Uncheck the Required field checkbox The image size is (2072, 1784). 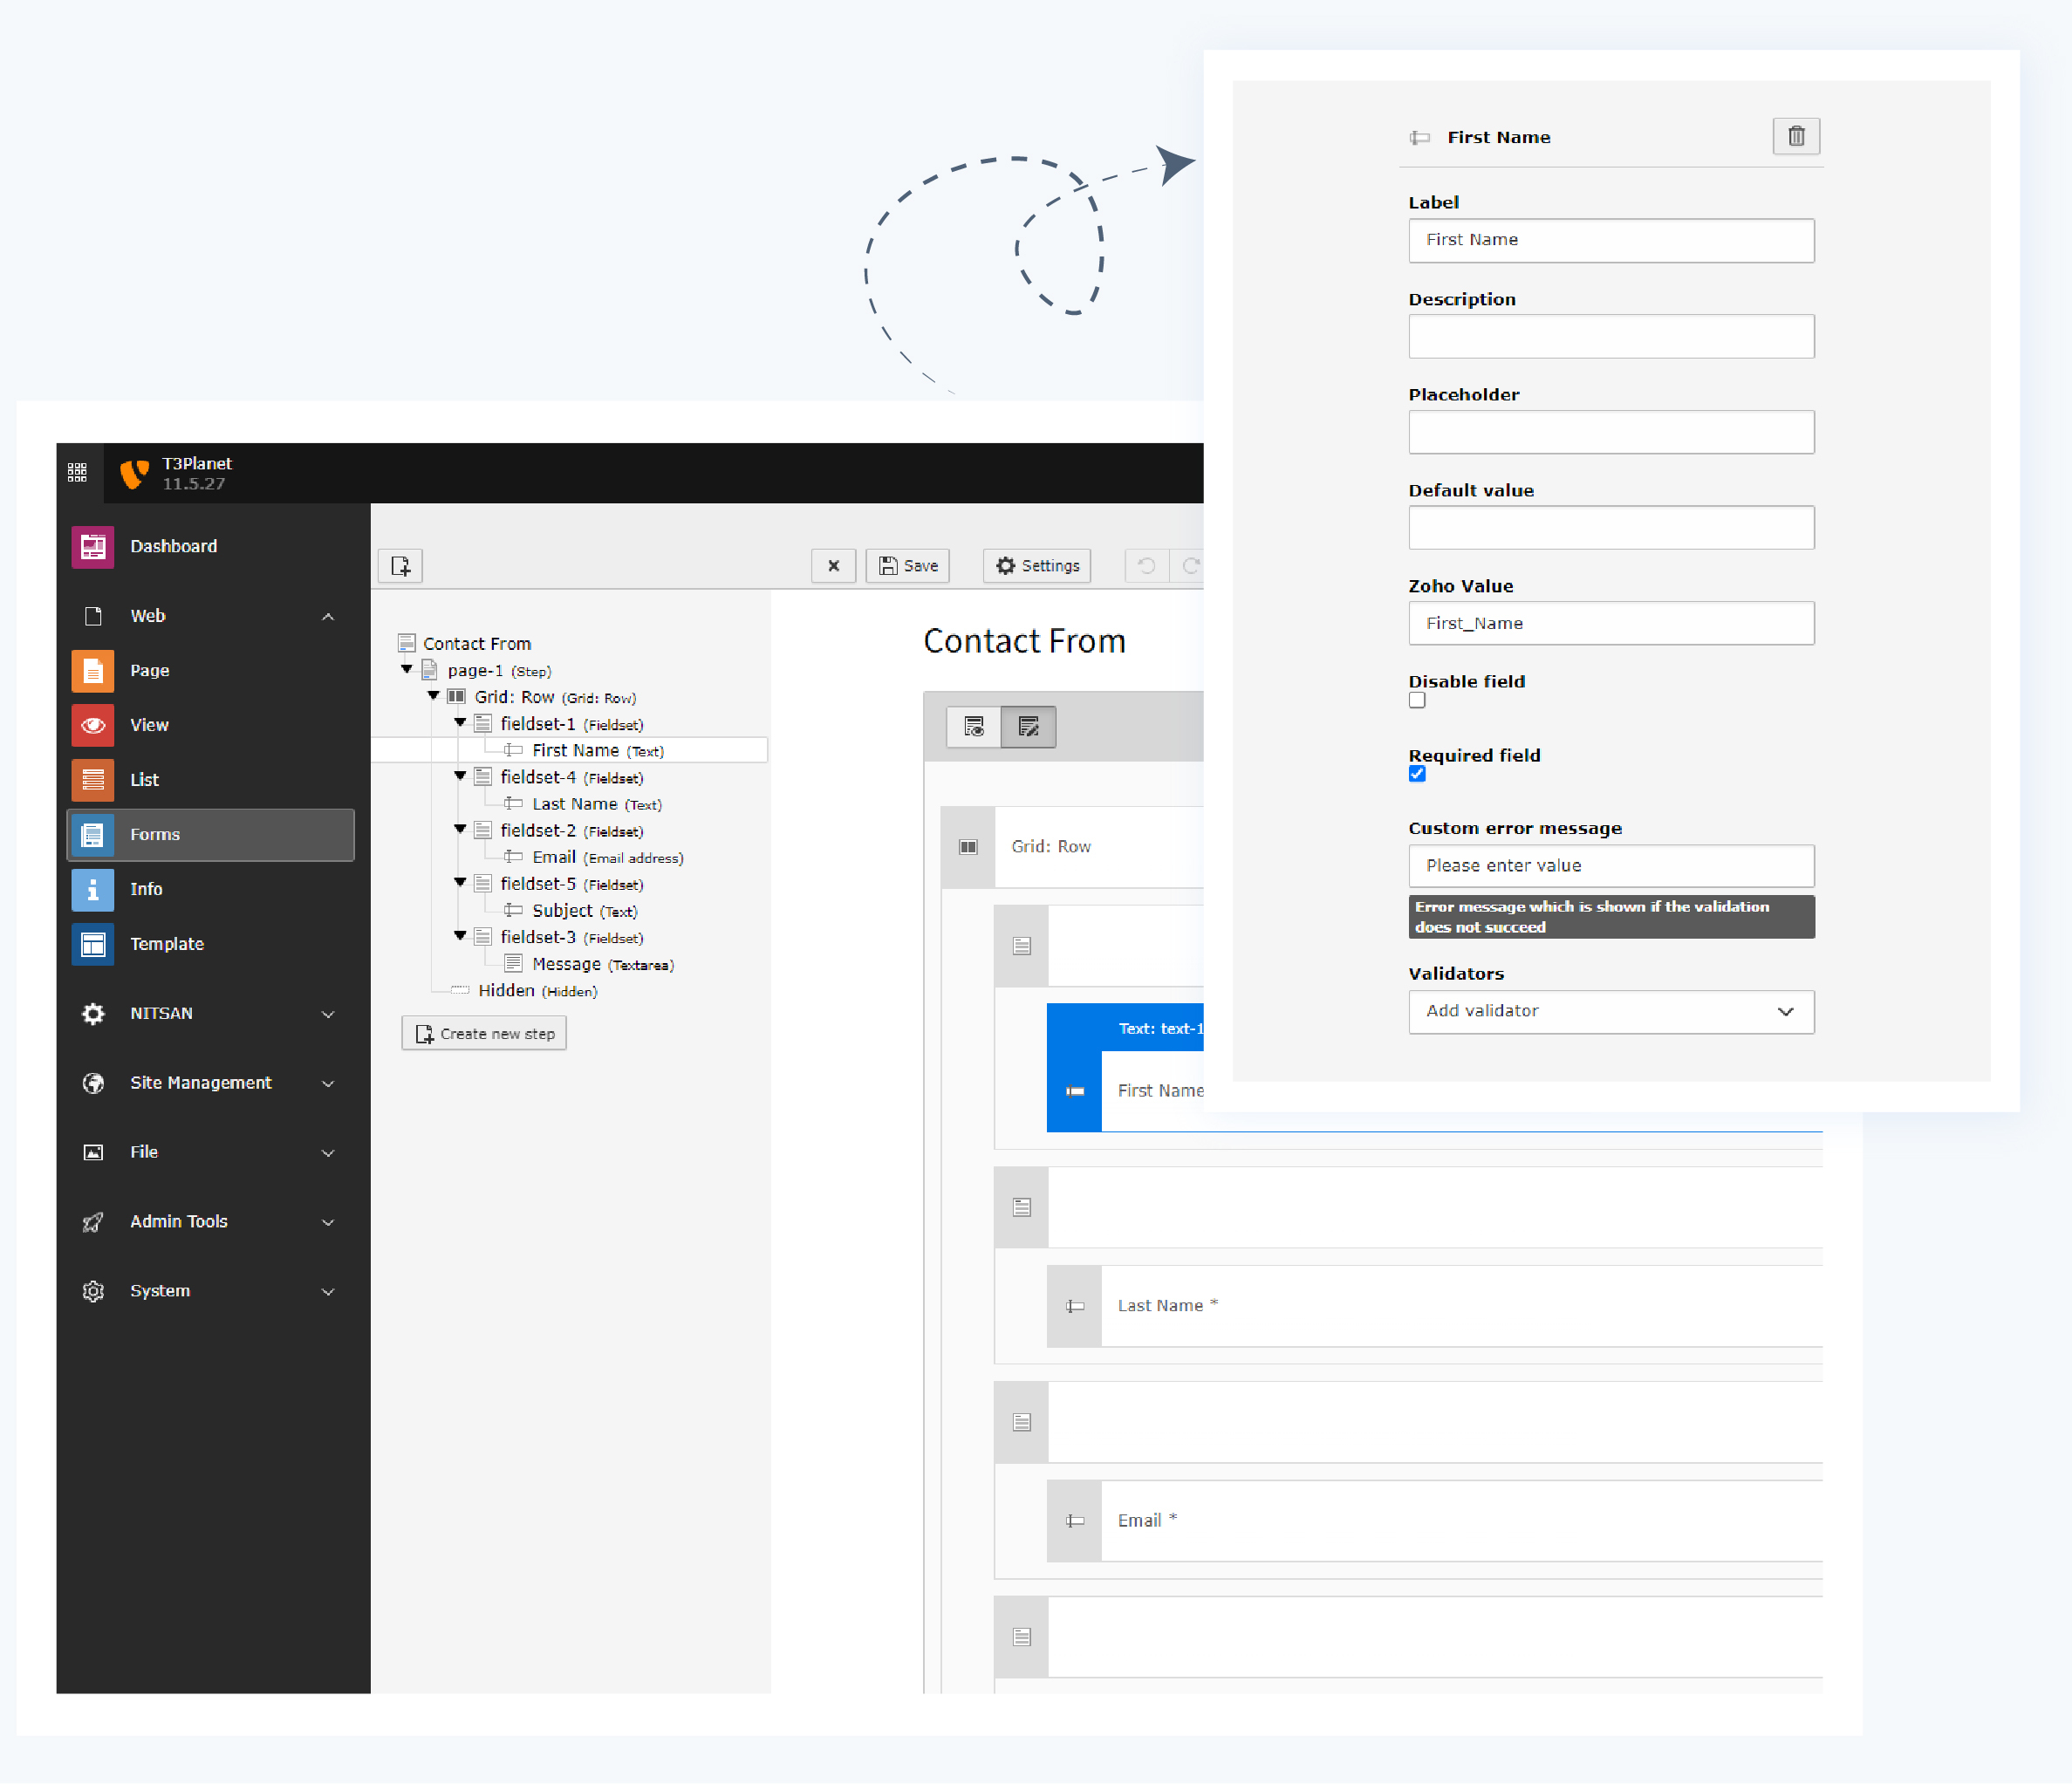tap(1417, 774)
